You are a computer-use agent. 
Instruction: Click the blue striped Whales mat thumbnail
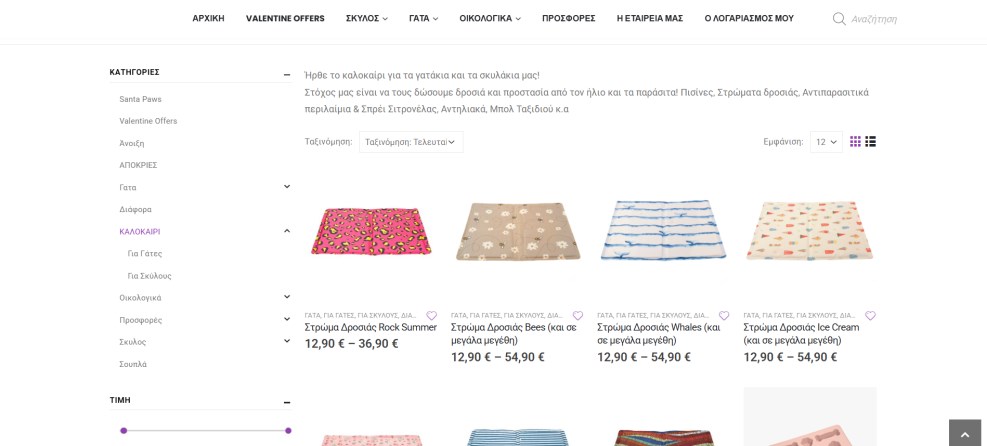point(663,230)
